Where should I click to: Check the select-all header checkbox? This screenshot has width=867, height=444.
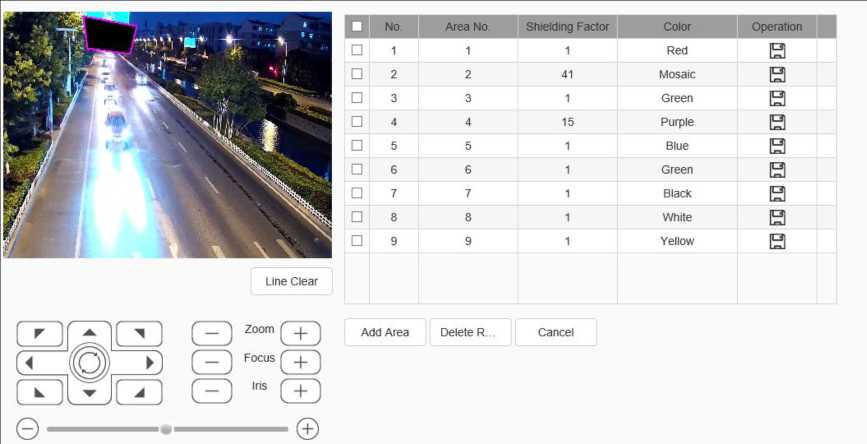tap(357, 27)
